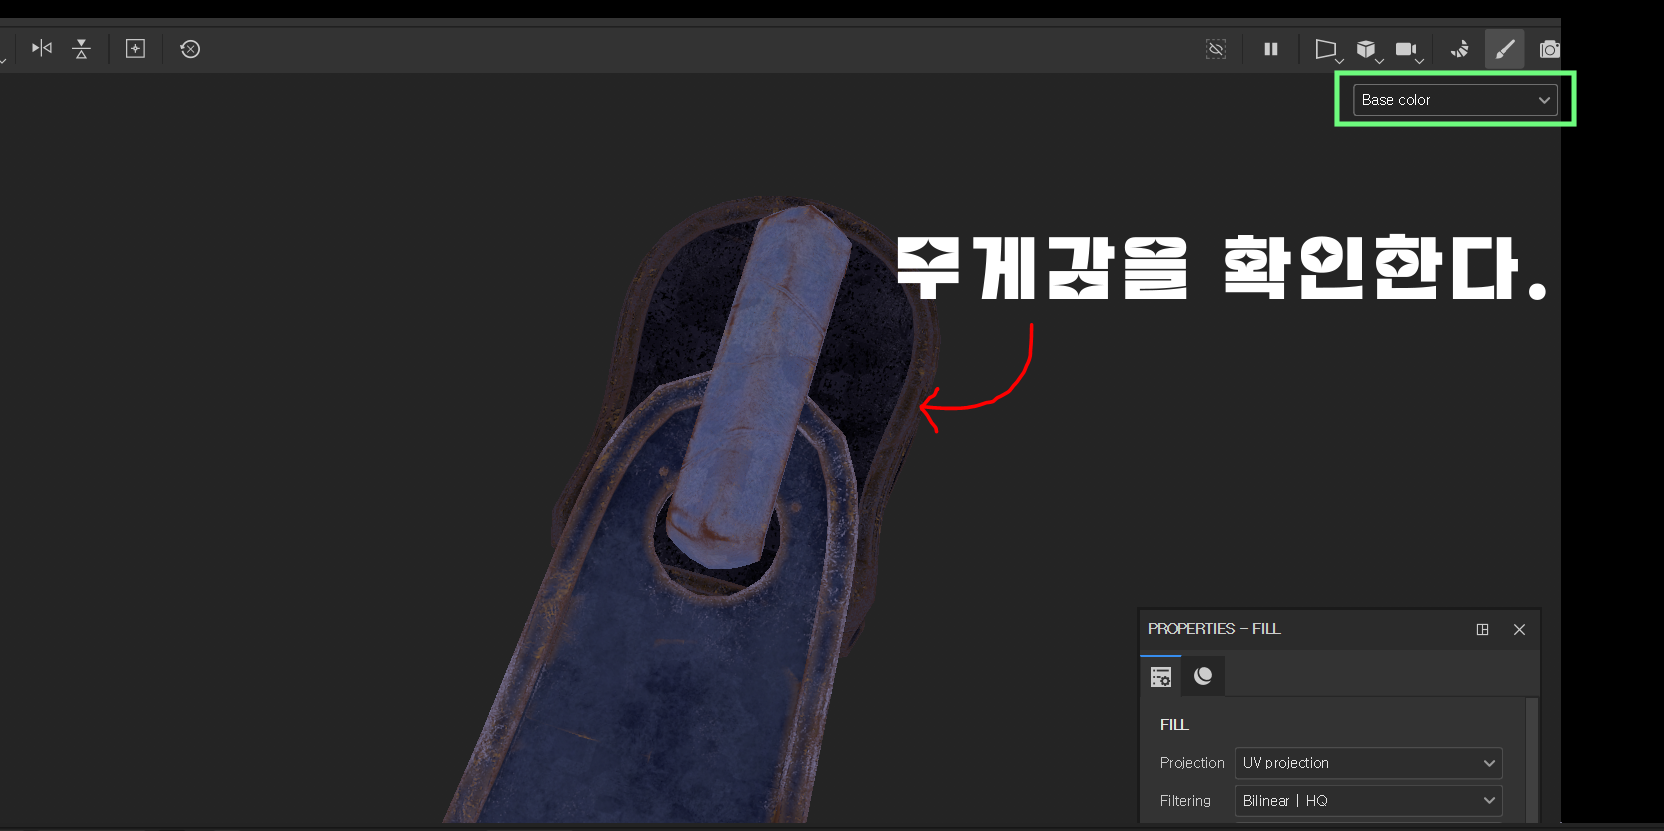Undock the Properties - Fill panel
The height and width of the screenshot is (831, 1664).
tap(1482, 629)
